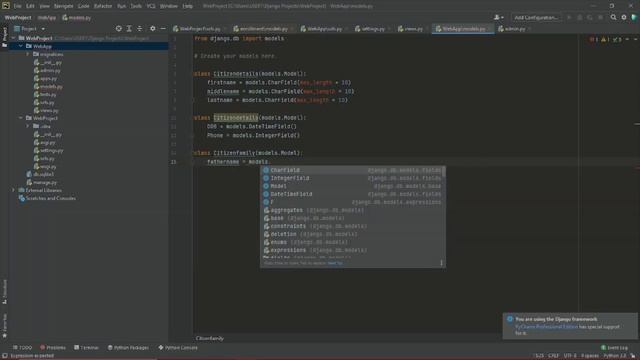This screenshot has height=360, width=640.
Task: Open the Help menu
Action: click(x=187, y=6)
